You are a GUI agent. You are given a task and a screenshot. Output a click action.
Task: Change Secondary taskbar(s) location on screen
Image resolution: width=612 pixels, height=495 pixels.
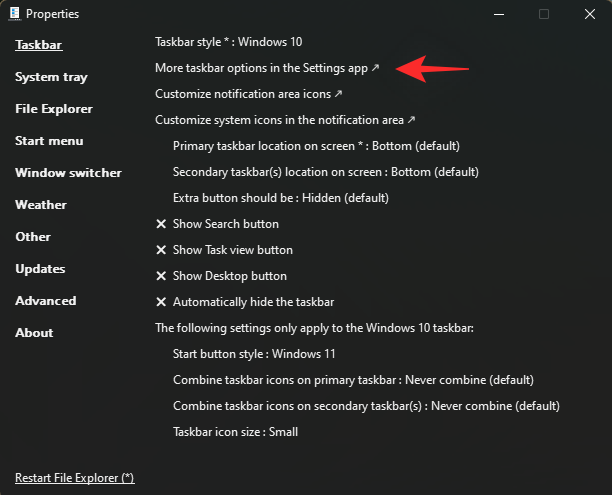(326, 172)
